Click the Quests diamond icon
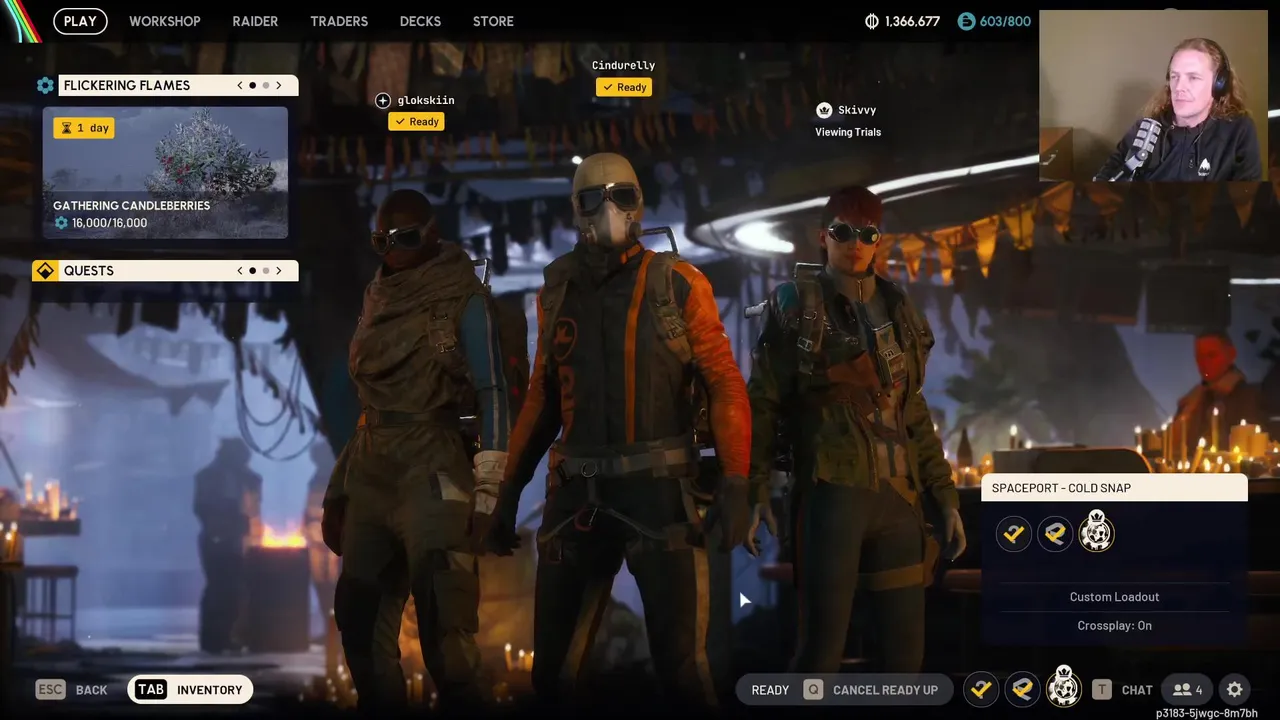 pyautogui.click(x=45, y=271)
